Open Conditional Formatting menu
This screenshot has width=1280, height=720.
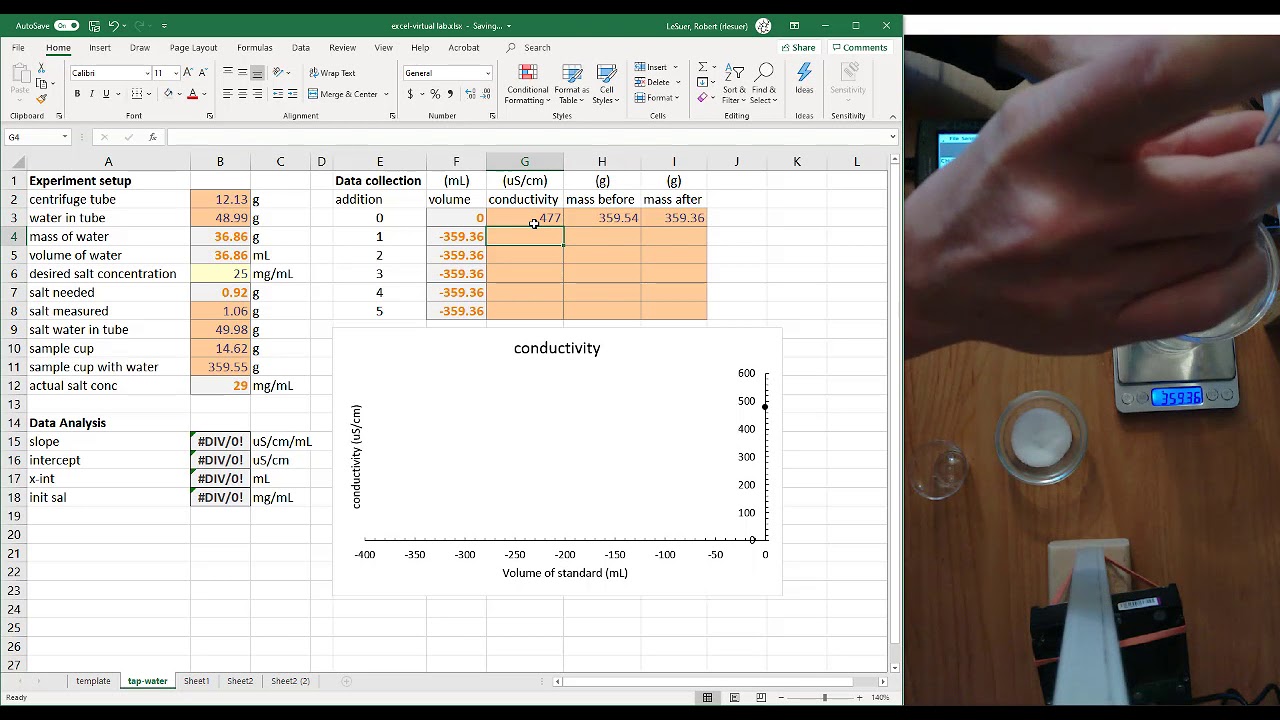point(527,84)
